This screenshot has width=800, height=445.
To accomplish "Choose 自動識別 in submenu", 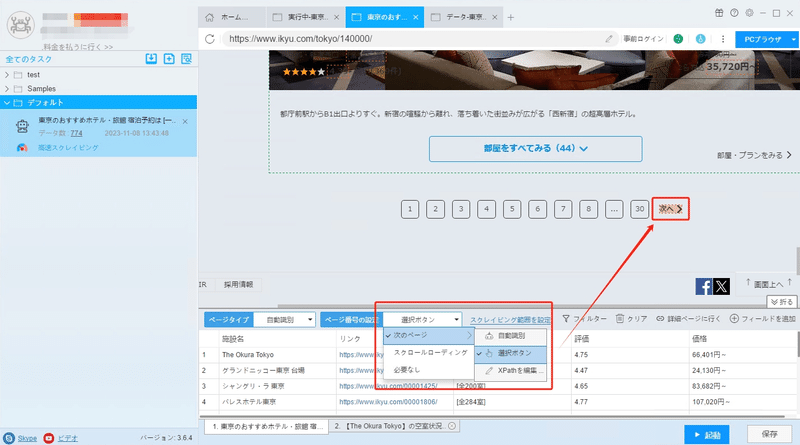I will pyautogui.click(x=511, y=336).
